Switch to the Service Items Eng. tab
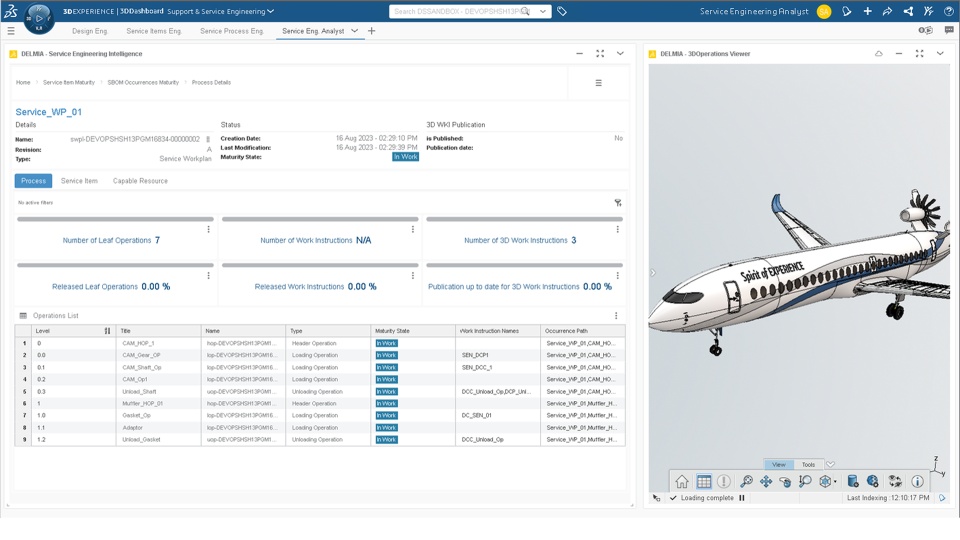 (154, 31)
